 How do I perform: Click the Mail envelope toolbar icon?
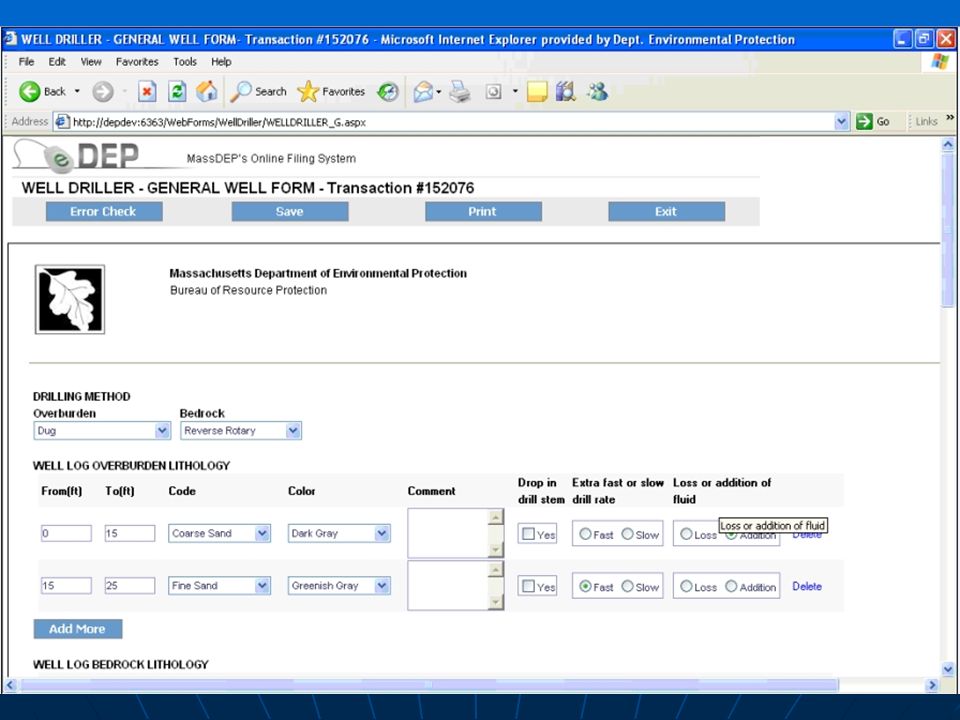[x=422, y=92]
